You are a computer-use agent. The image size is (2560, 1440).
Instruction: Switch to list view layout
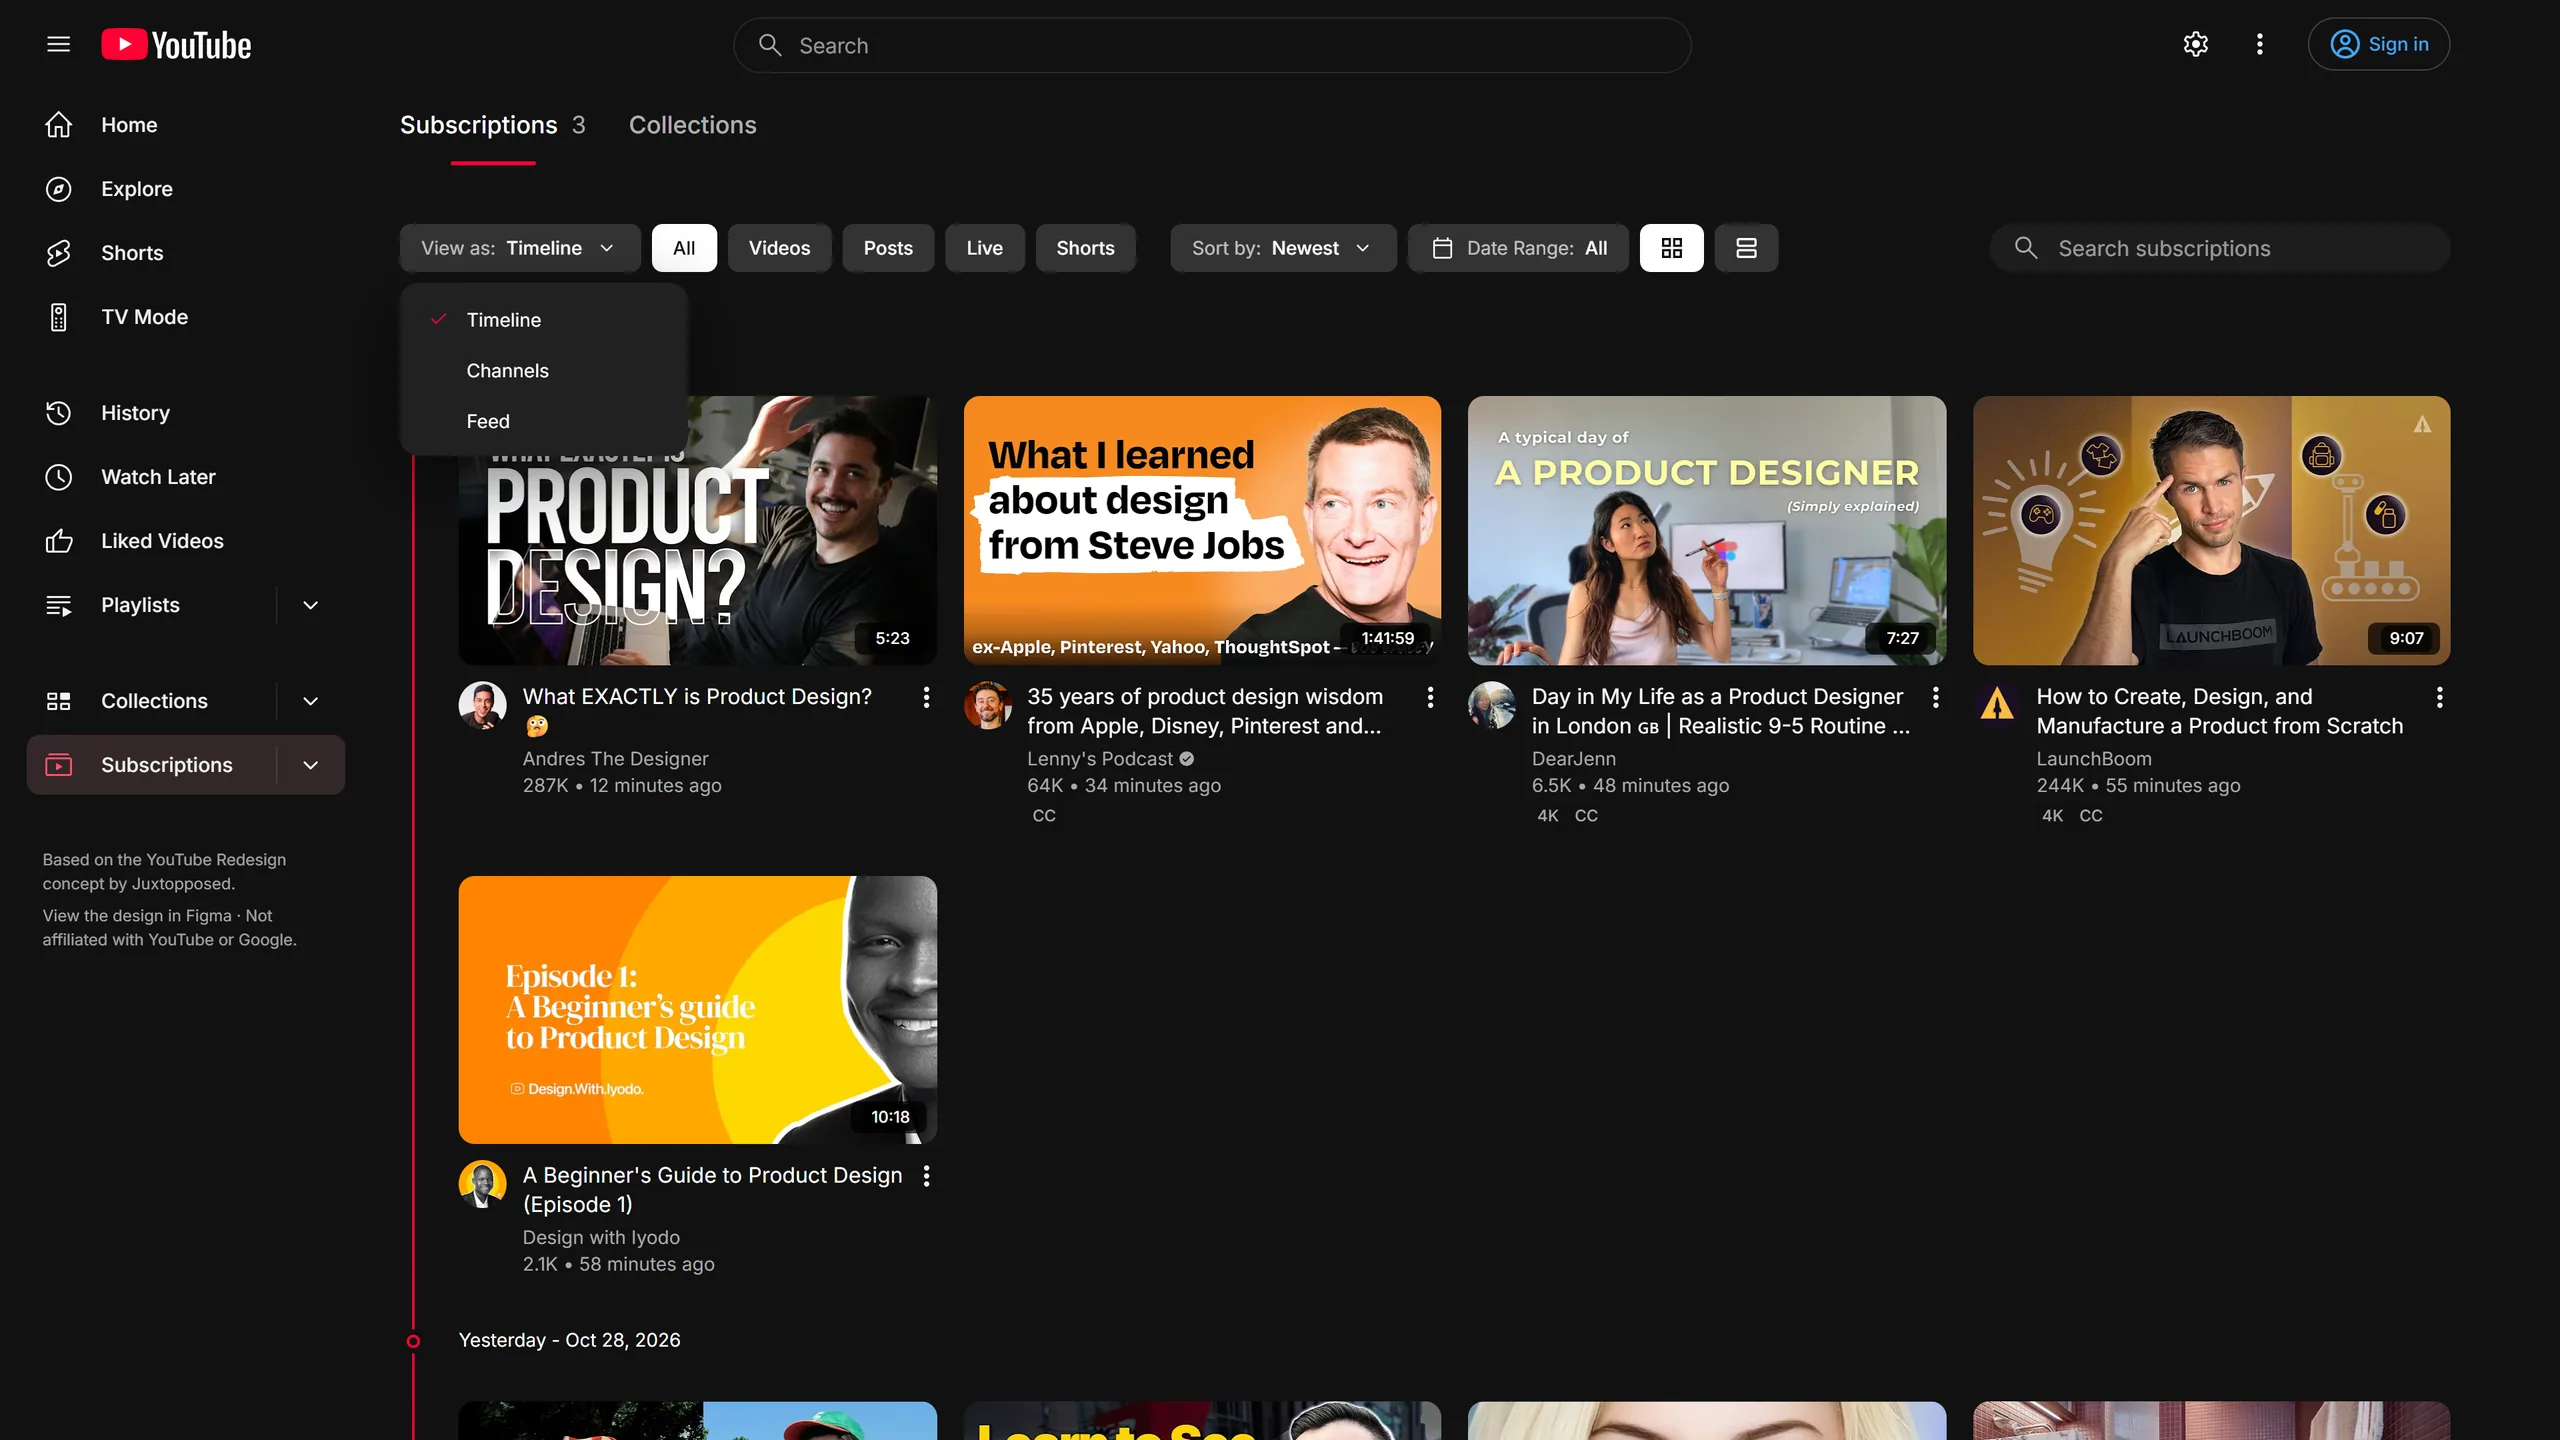click(x=1746, y=248)
